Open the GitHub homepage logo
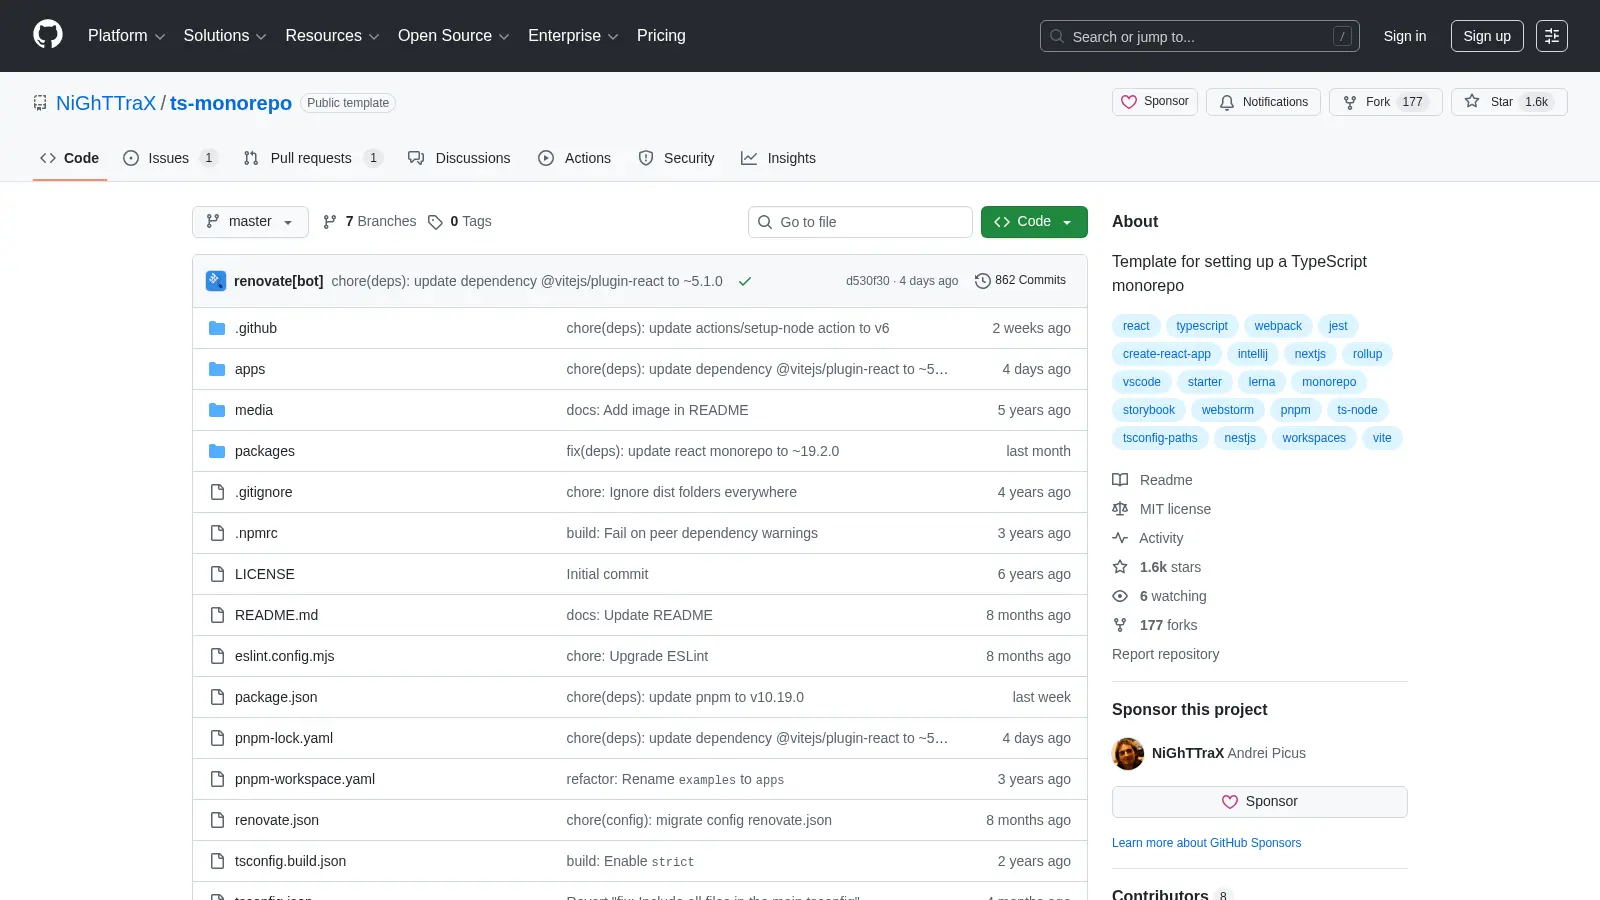1600x900 pixels. 48,35
